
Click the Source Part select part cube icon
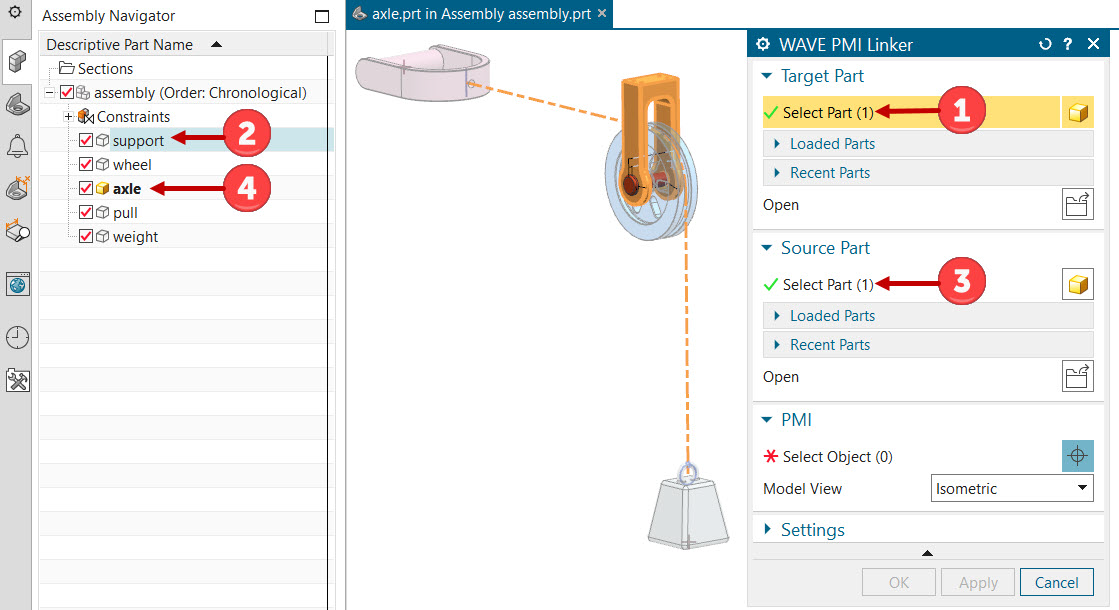coord(1077,285)
